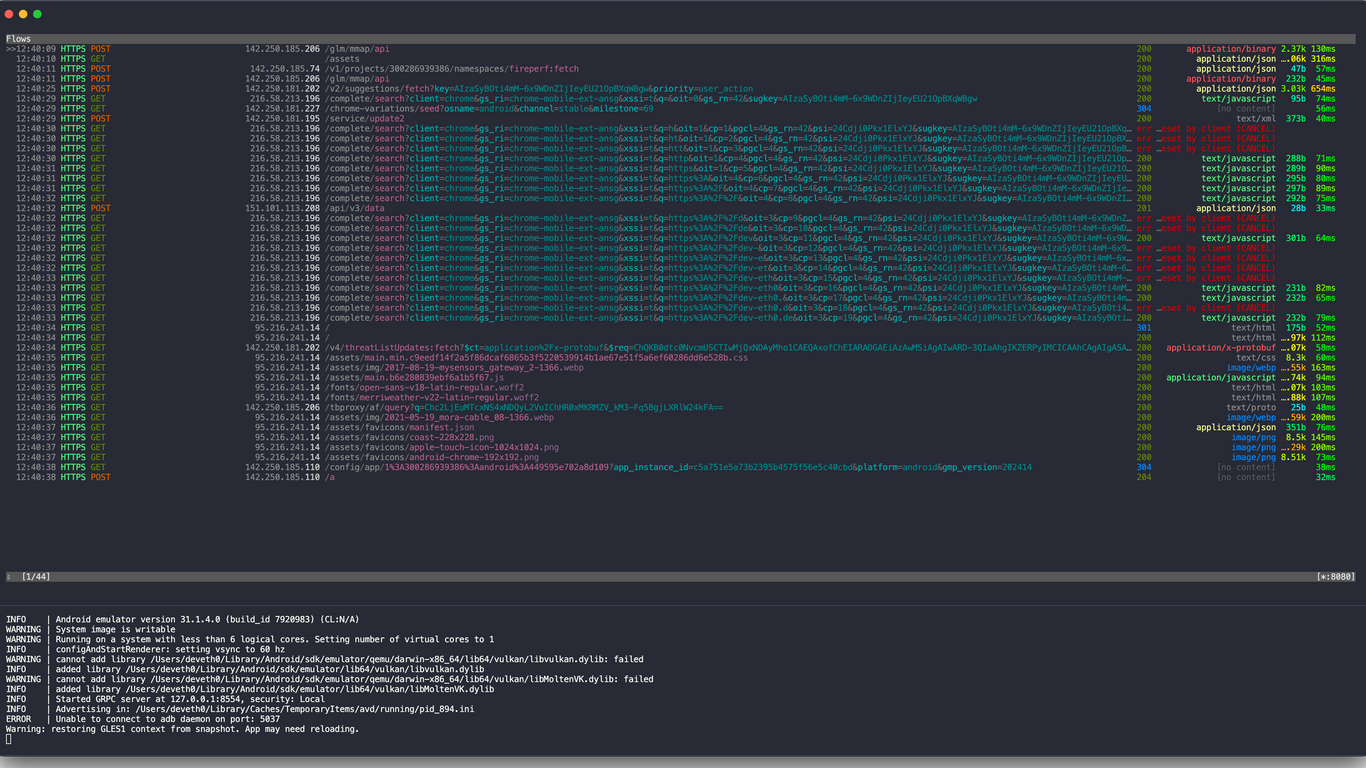Image resolution: width=1366 pixels, height=768 pixels.
Task: Click the Flows header title
Action: point(18,38)
